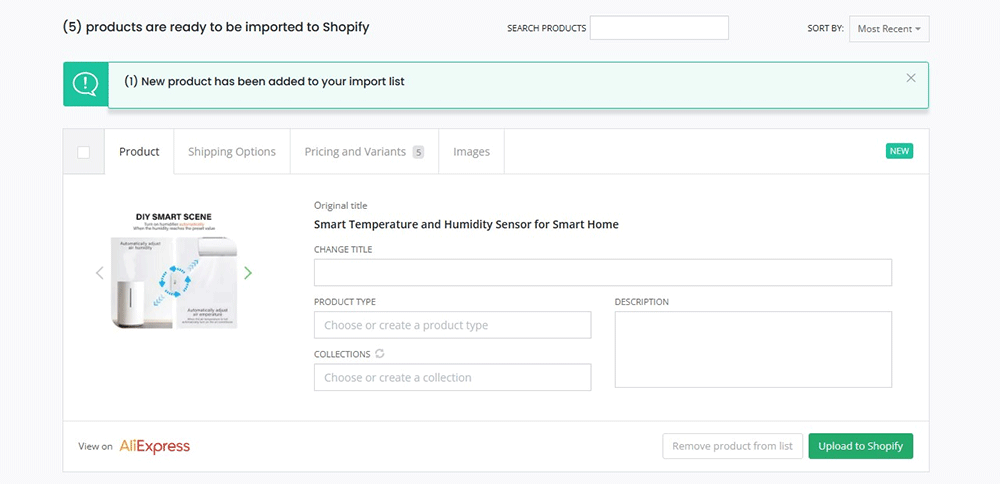Open the Pricing and Variants tab

[355, 152]
